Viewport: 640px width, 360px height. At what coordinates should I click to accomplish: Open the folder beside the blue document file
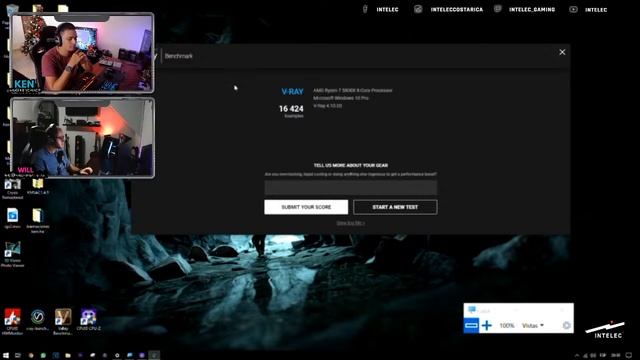click(38, 220)
